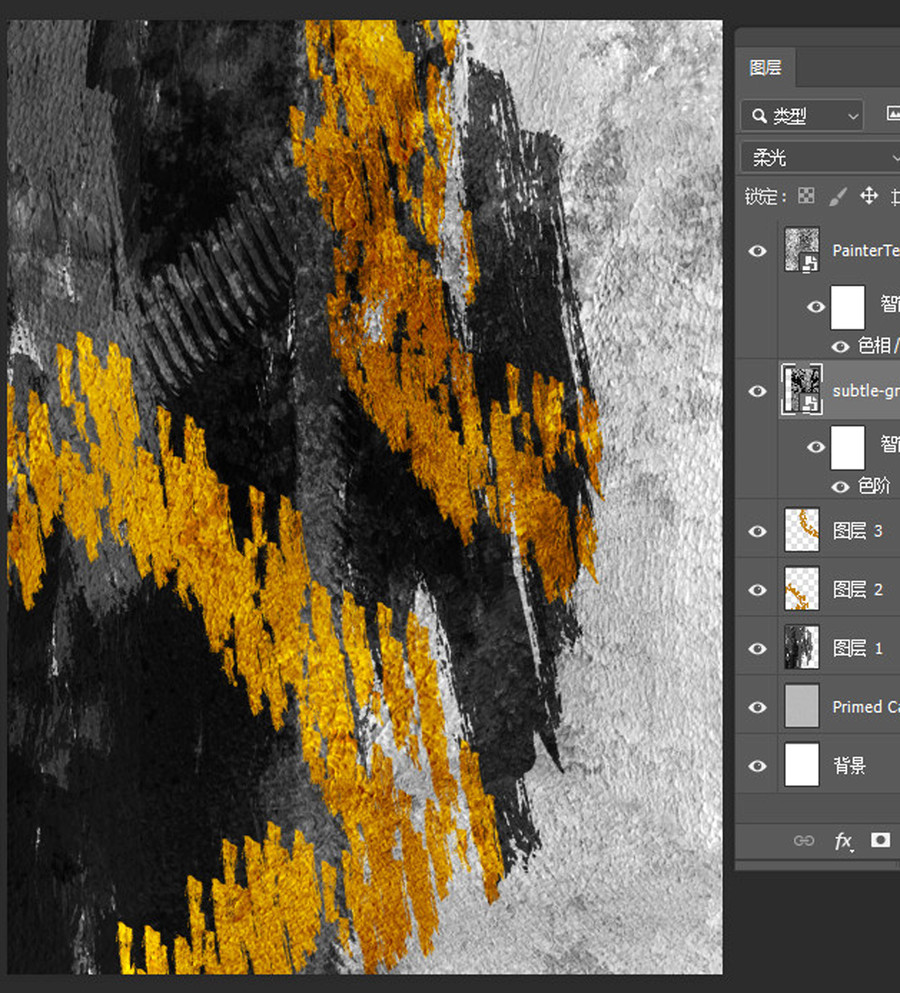Image resolution: width=900 pixels, height=993 pixels.
Task: Lock layer position with the move icon
Action: (x=868, y=196)
